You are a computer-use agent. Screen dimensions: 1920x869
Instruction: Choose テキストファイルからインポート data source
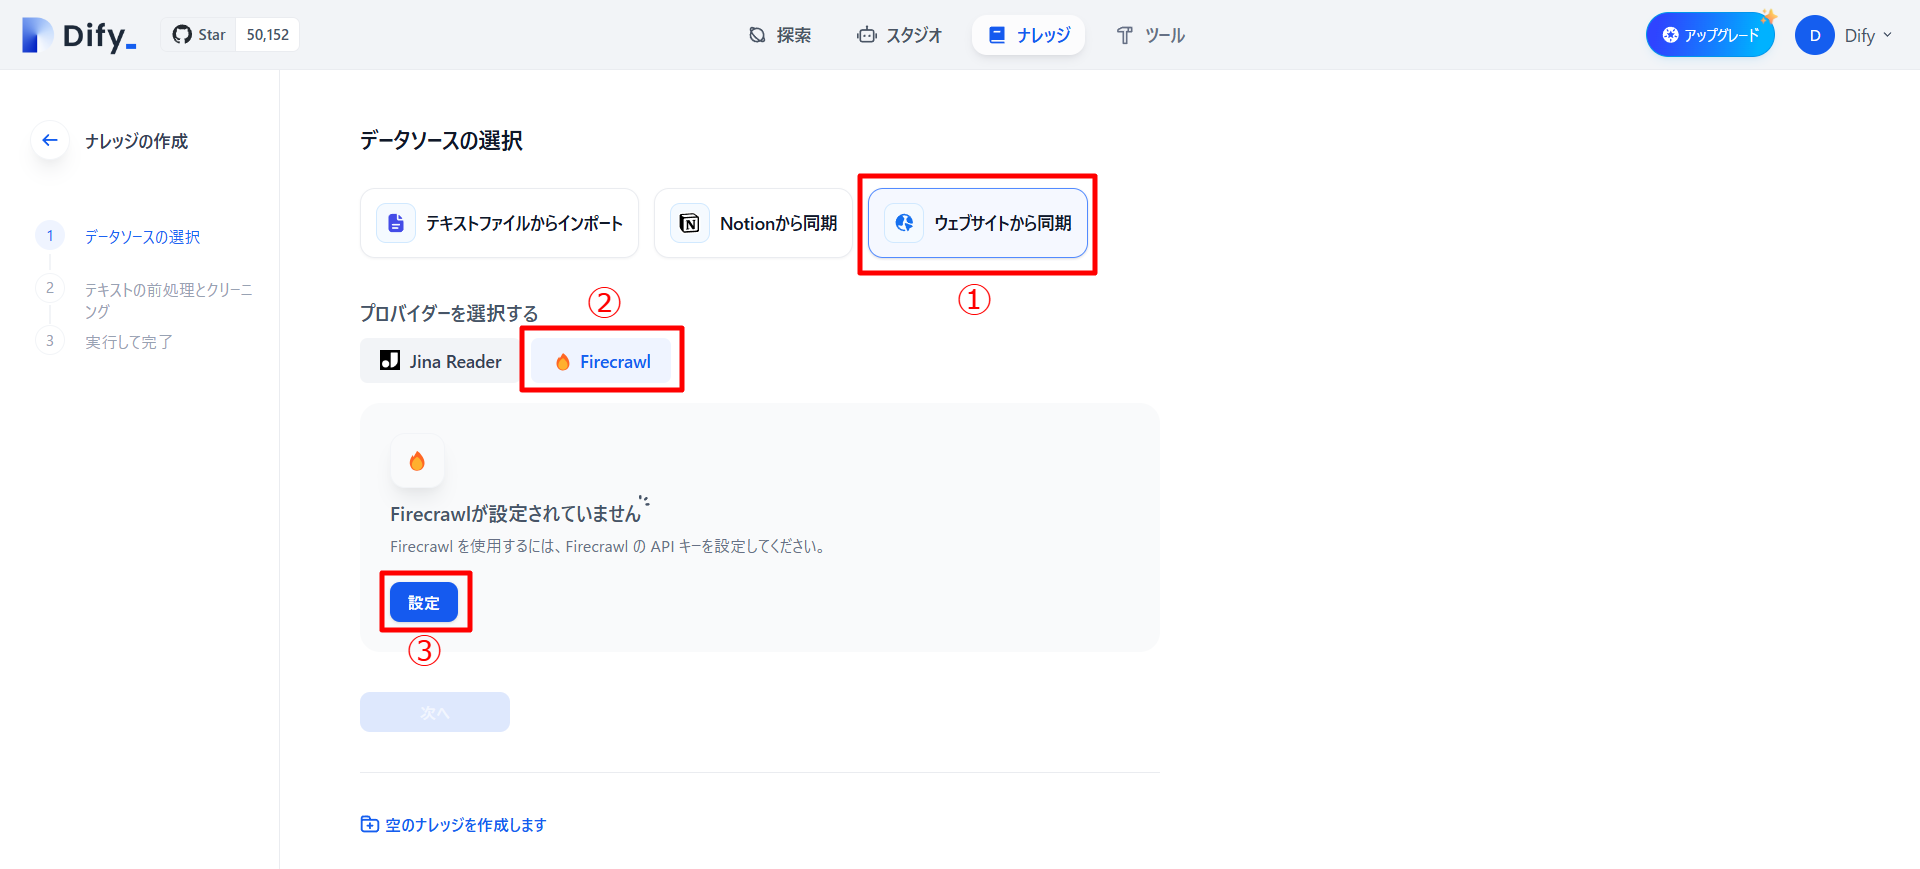click(500, 223)
